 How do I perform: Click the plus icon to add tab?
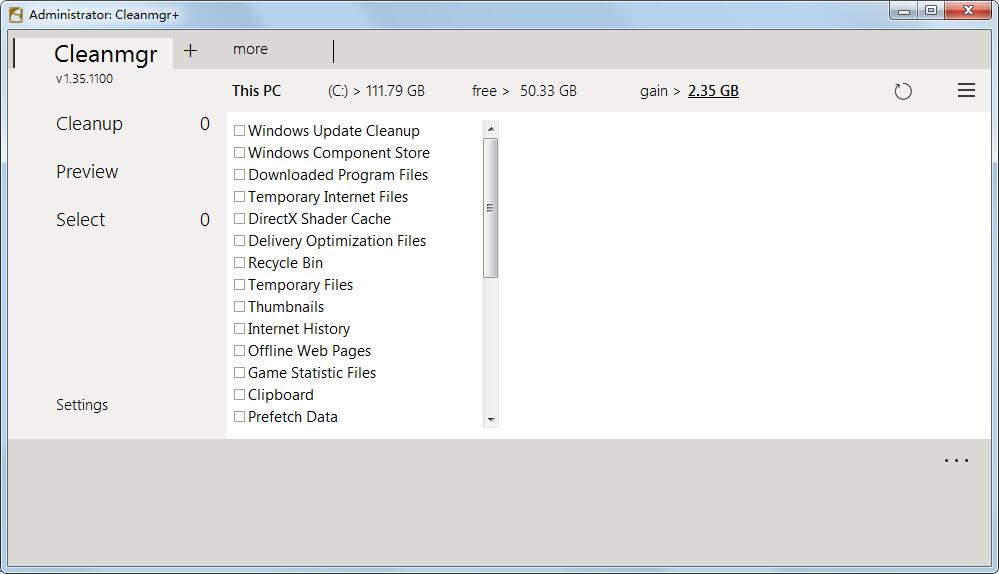tap(190, 50)
